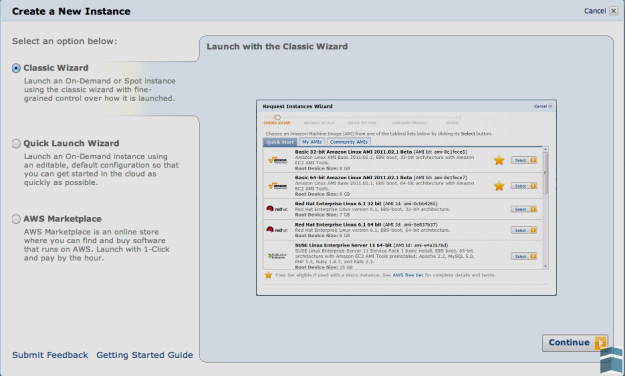The height and width of the screenshot is (376, 625).
Task: Click the Request Instances Wizard preview image
Action: [406, 197]
